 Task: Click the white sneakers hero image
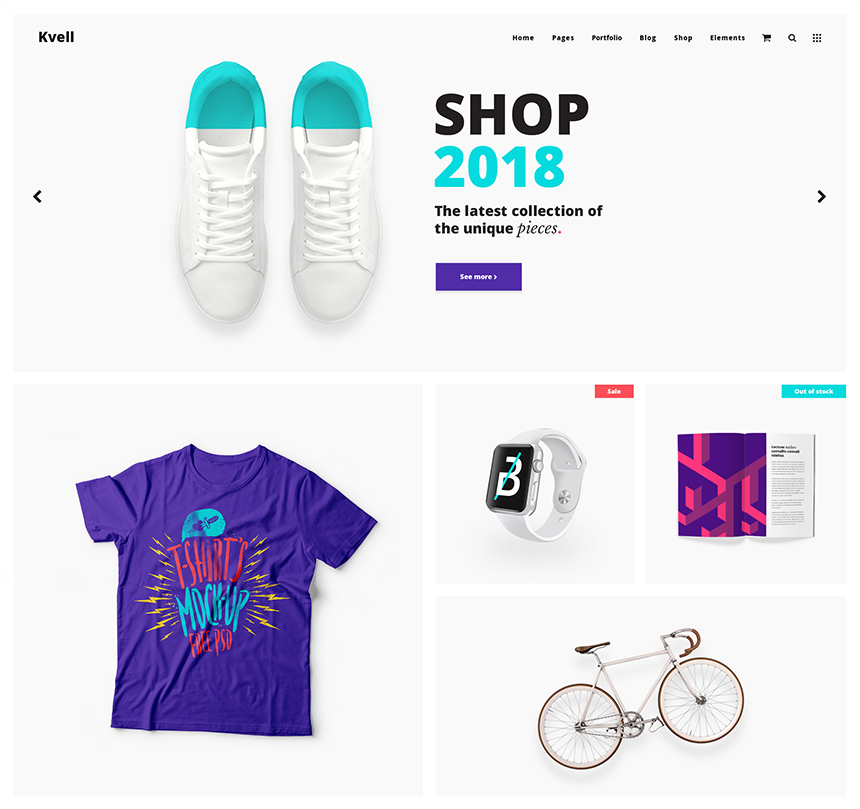click(279, 192)
